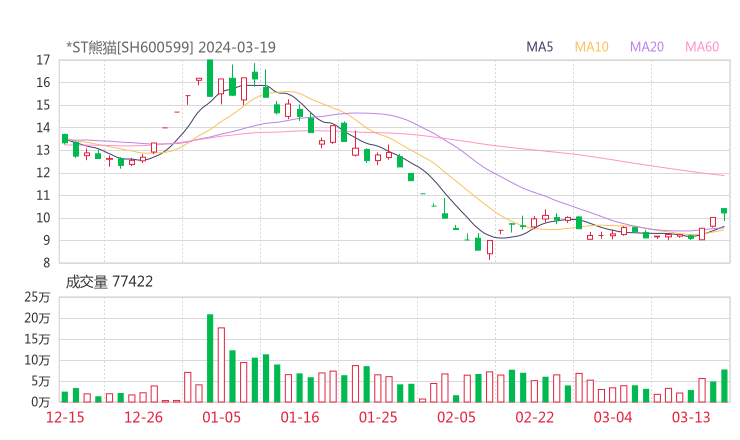The image size is (740, 440).
Task: Click the MA60 legend label
Action: [x=702, y=47]
